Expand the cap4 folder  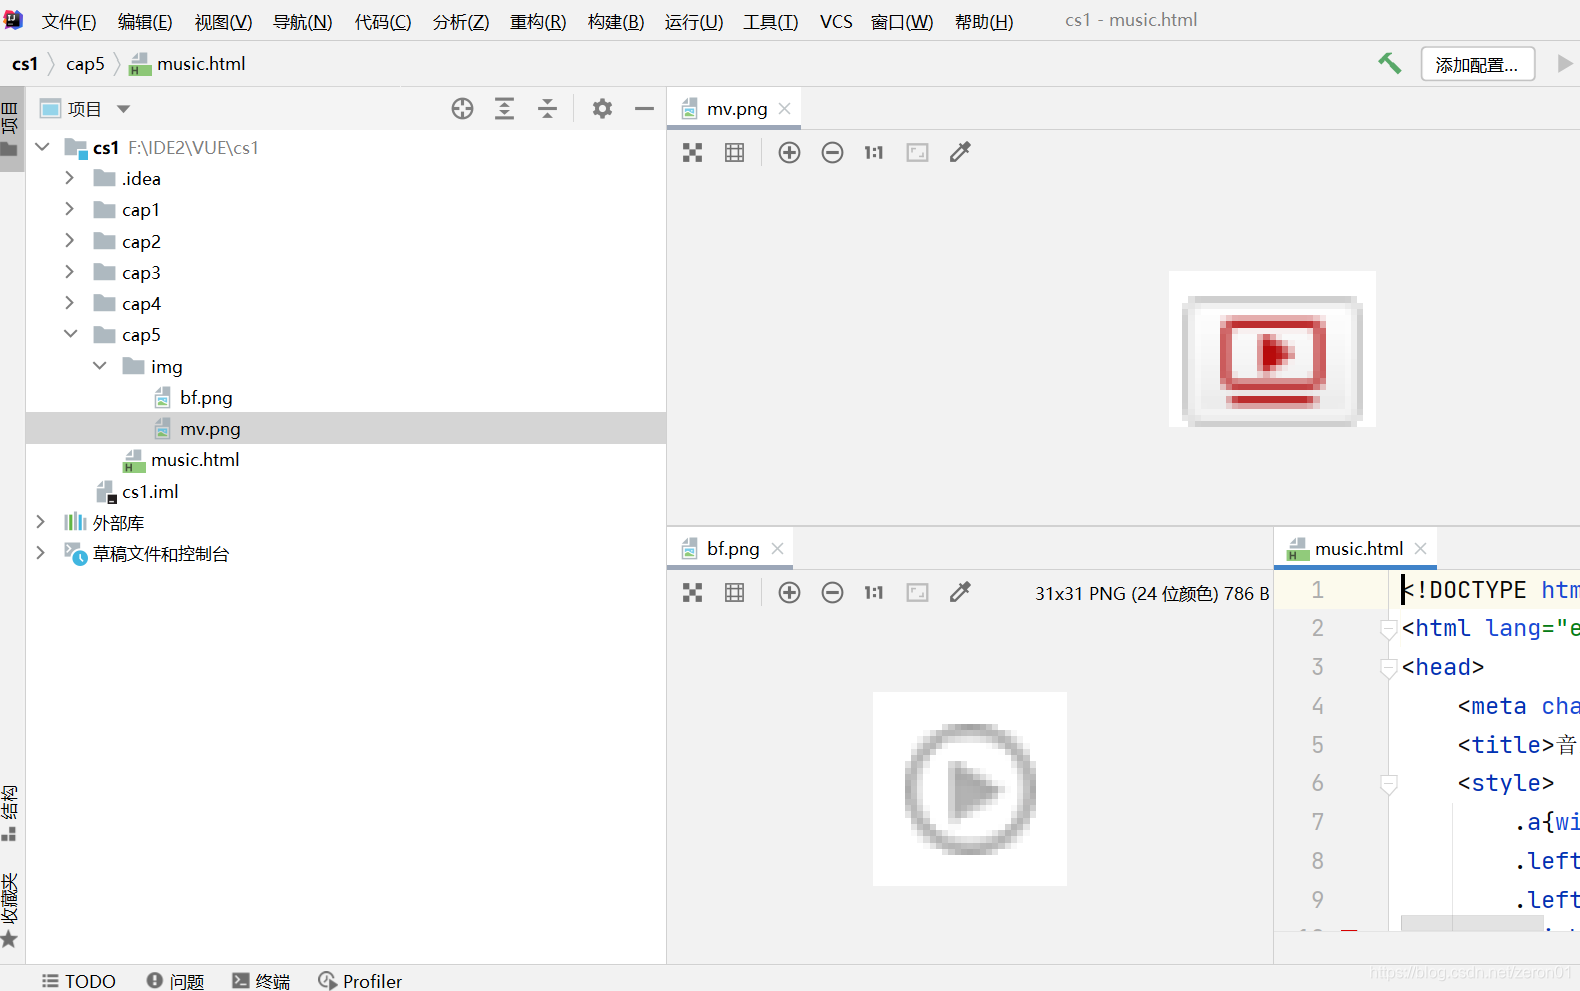coord(69,303)
